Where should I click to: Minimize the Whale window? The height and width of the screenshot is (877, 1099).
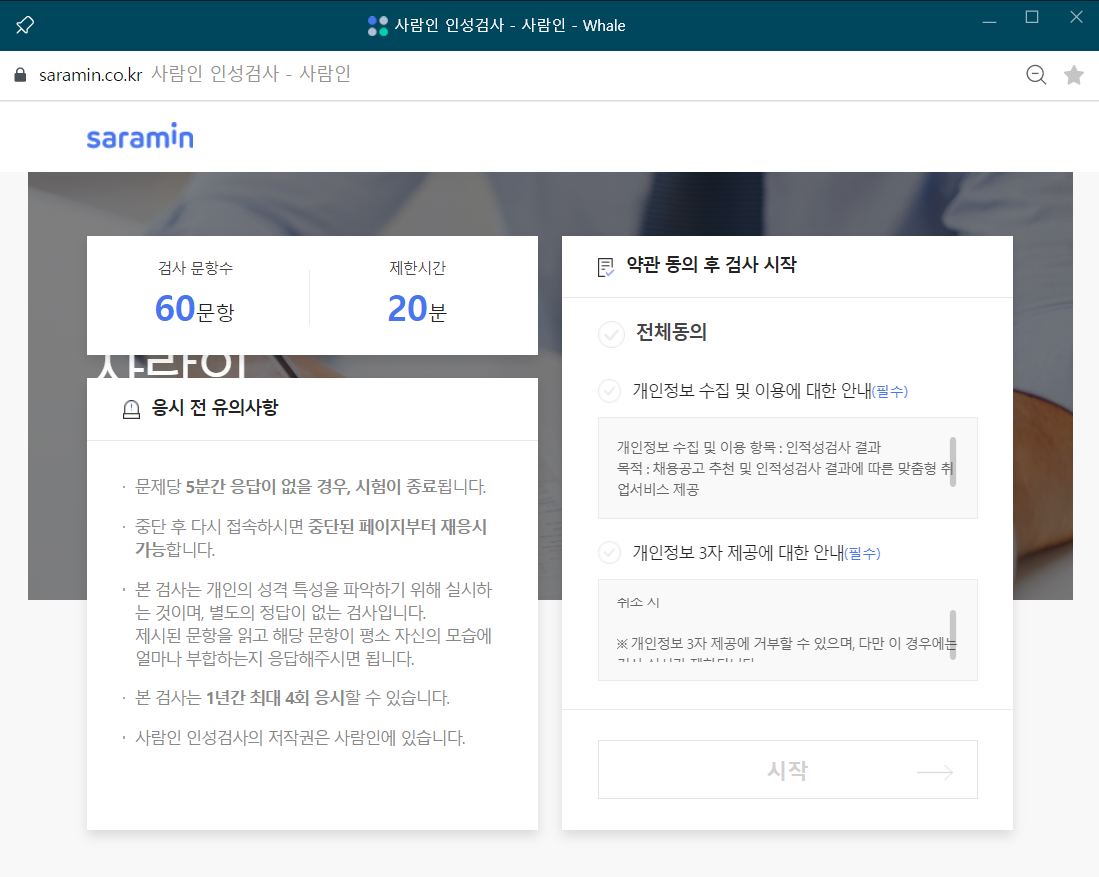[989, 21]
